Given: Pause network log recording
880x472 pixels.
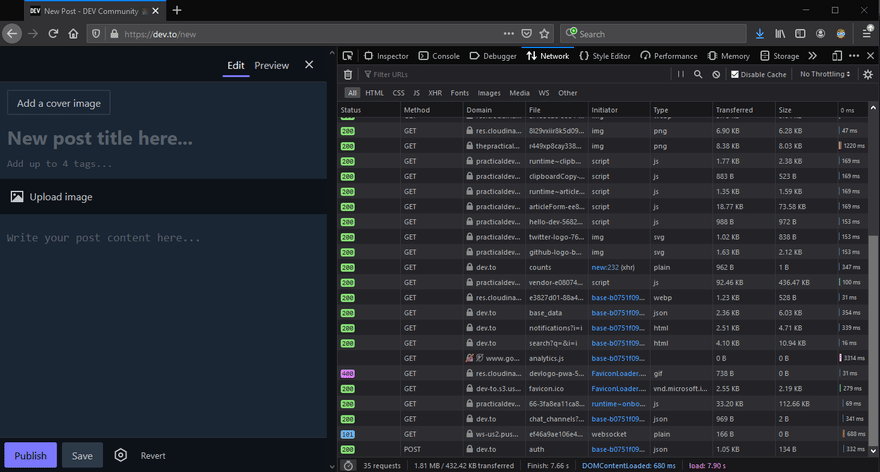Looking at the screenshot, I should tap(681, 74).
